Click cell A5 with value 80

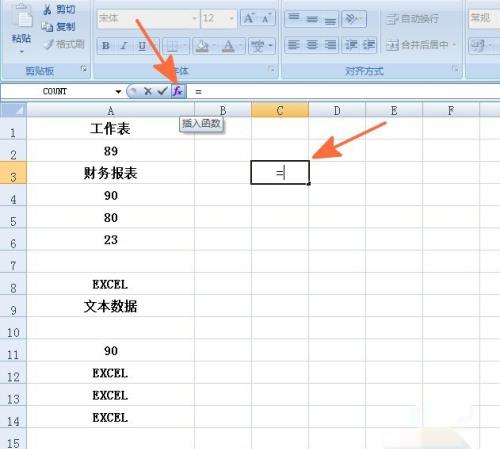(111, 217)
